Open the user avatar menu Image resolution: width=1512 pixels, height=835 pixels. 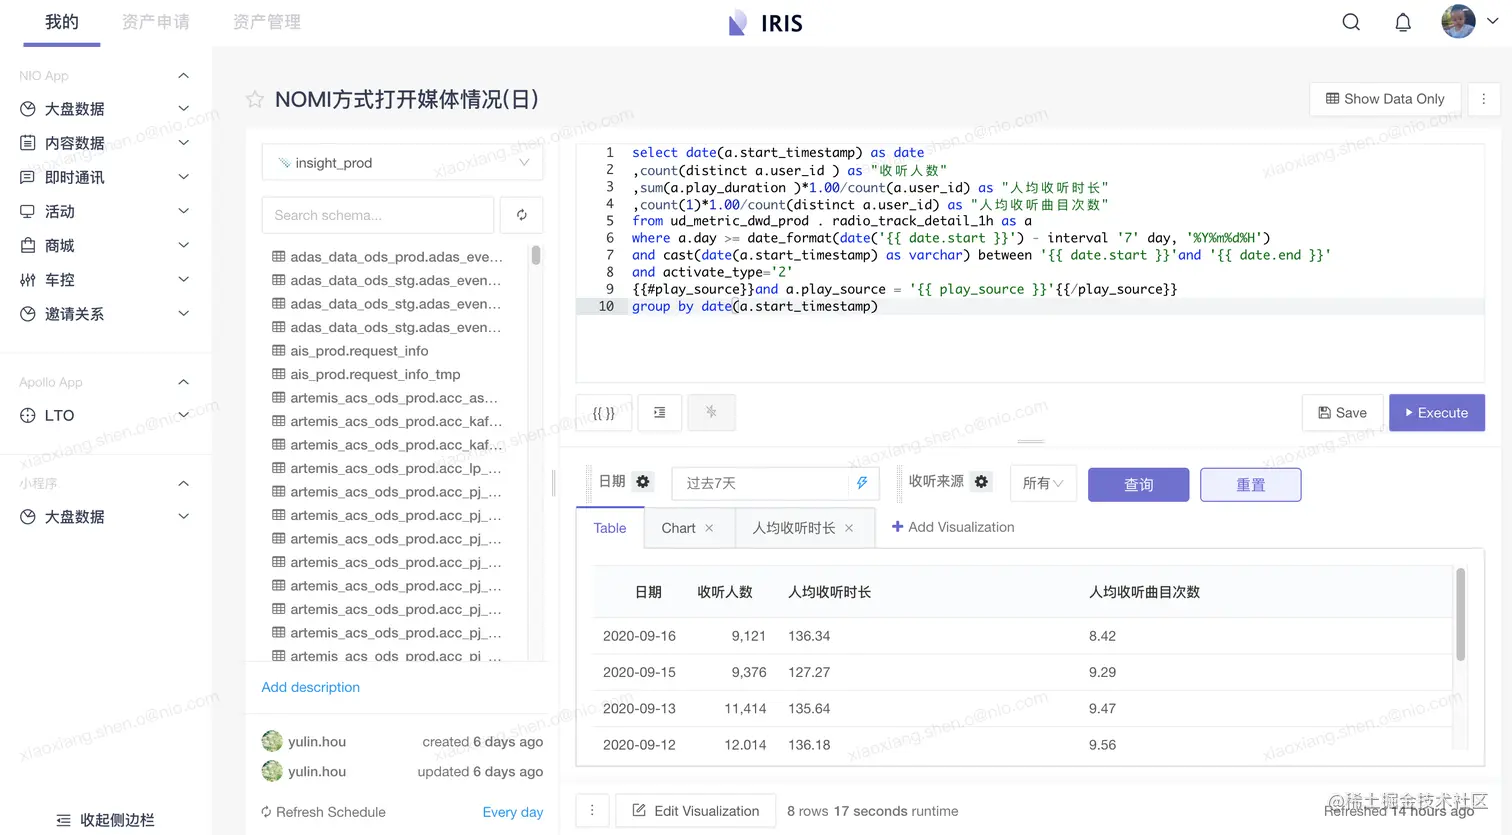1458,22
